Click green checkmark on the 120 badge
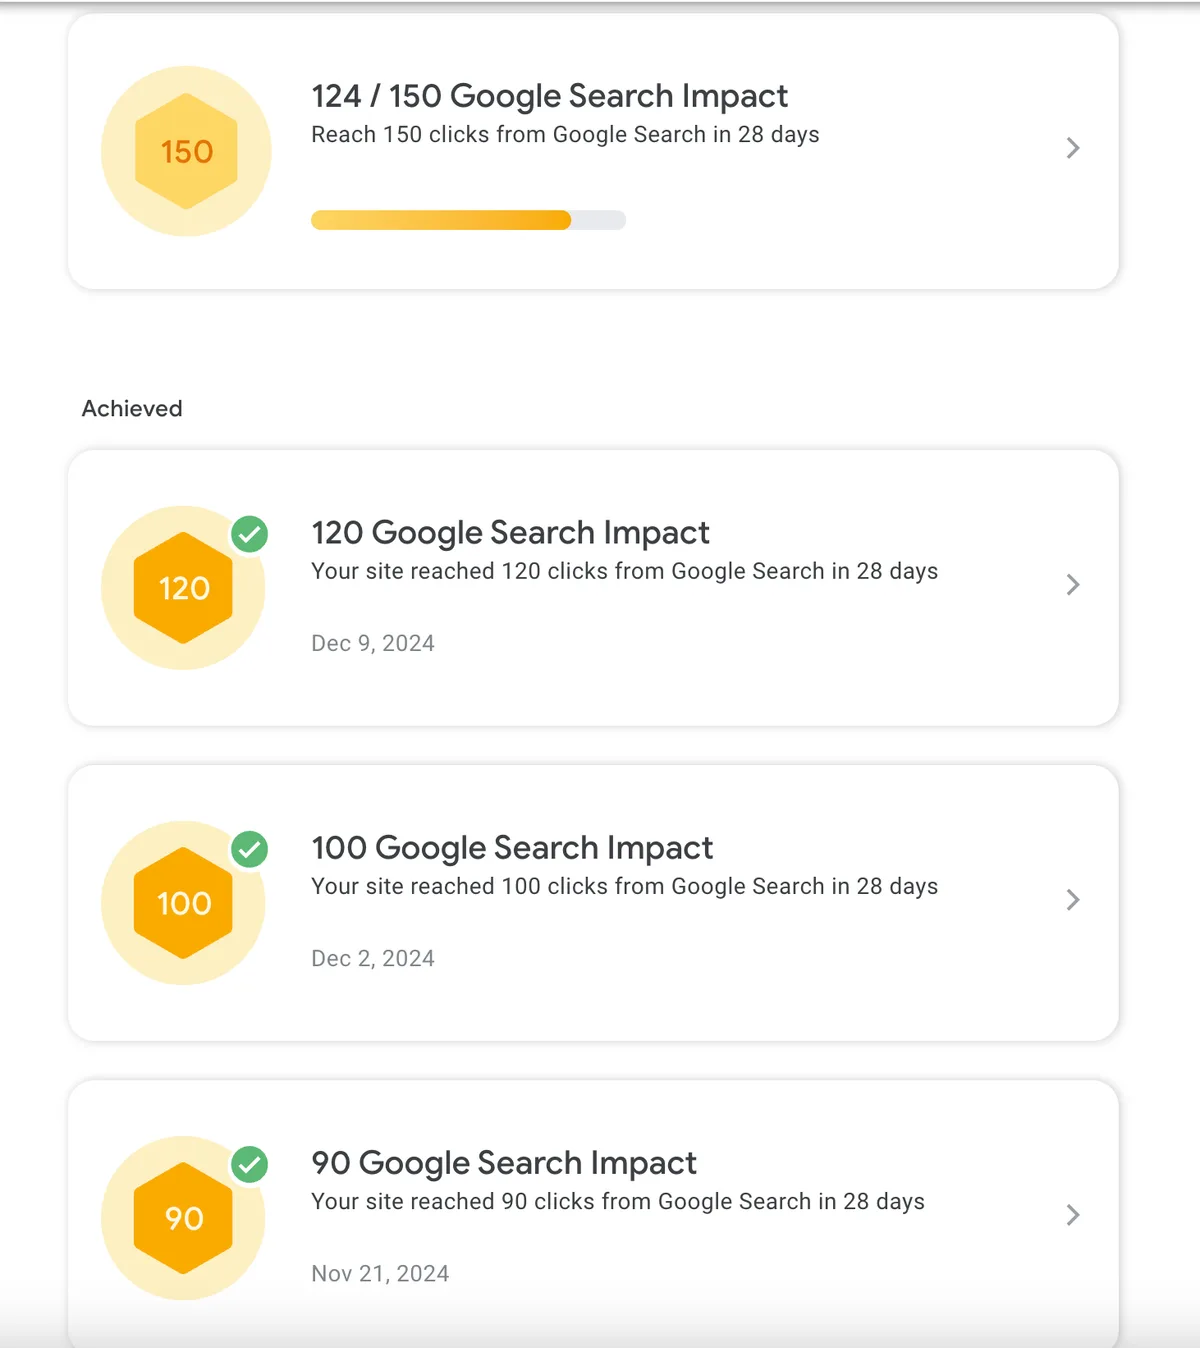This screenshot has width=1200, height=1348. pyautogui.click(x=250, y=534)
